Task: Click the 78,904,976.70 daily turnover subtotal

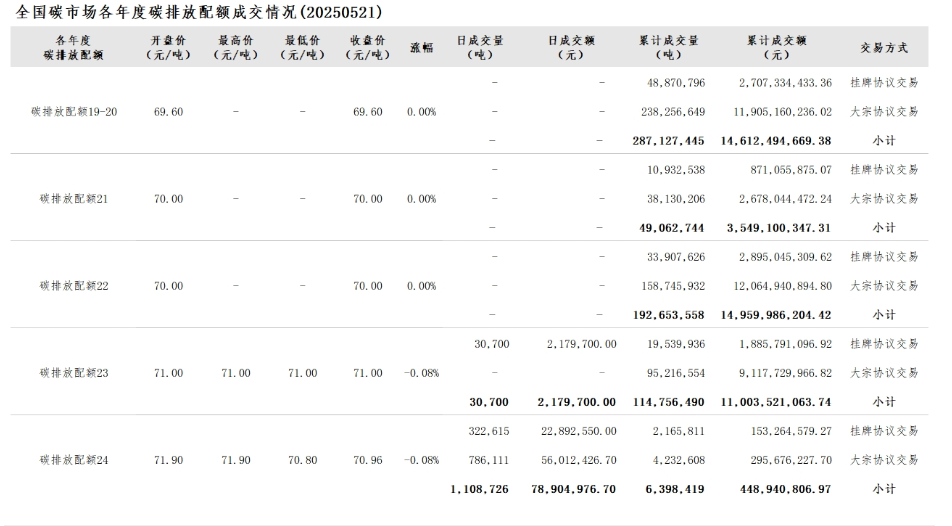Action: tap(573, 489)
